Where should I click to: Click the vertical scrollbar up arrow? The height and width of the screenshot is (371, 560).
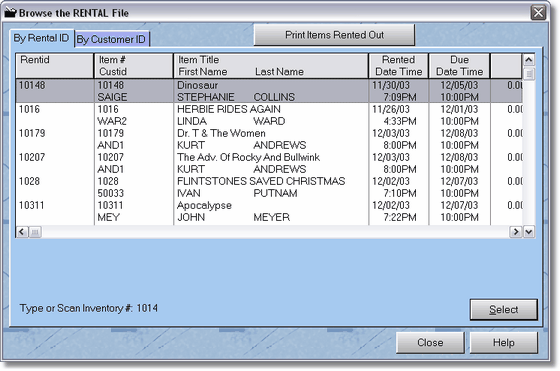coord(529,60)
